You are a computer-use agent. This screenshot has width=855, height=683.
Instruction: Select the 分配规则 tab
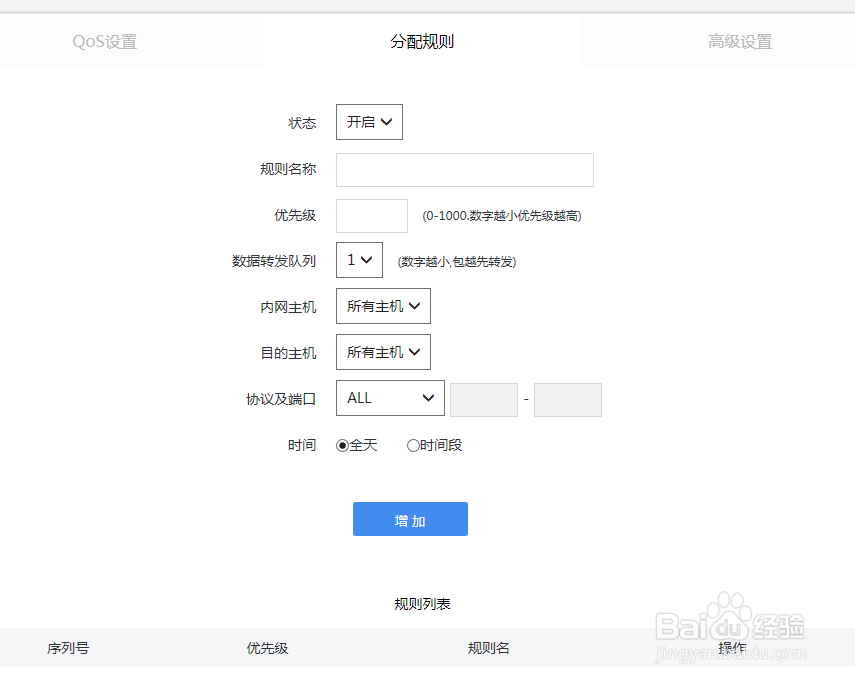(x=422, y=41)
